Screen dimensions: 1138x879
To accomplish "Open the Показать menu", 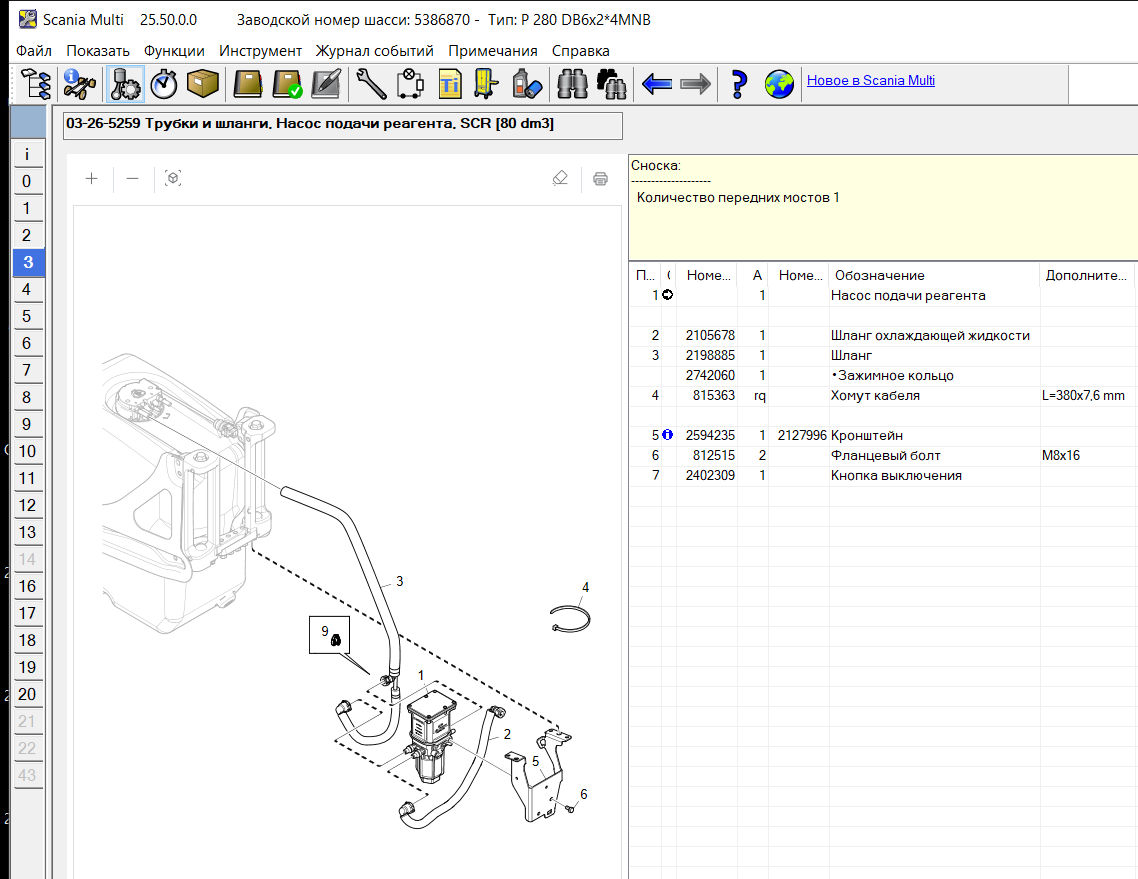I will pyautogui.click(x=98, y=51).
